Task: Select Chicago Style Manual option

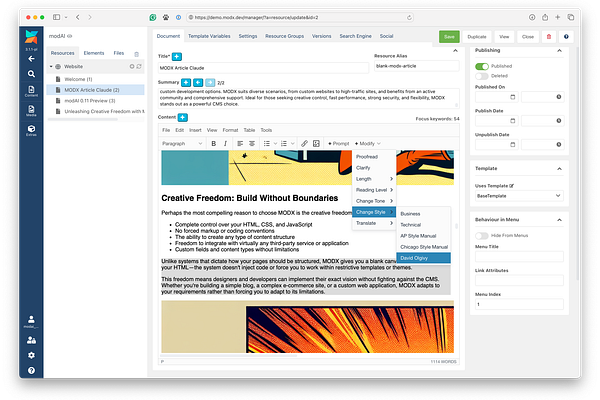Action: point(424,247)
